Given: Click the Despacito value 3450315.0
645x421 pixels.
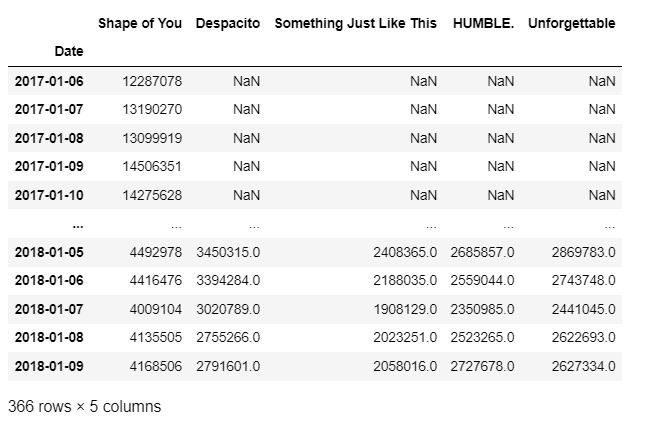Looking at the screenshot, I should pos(228,252).
